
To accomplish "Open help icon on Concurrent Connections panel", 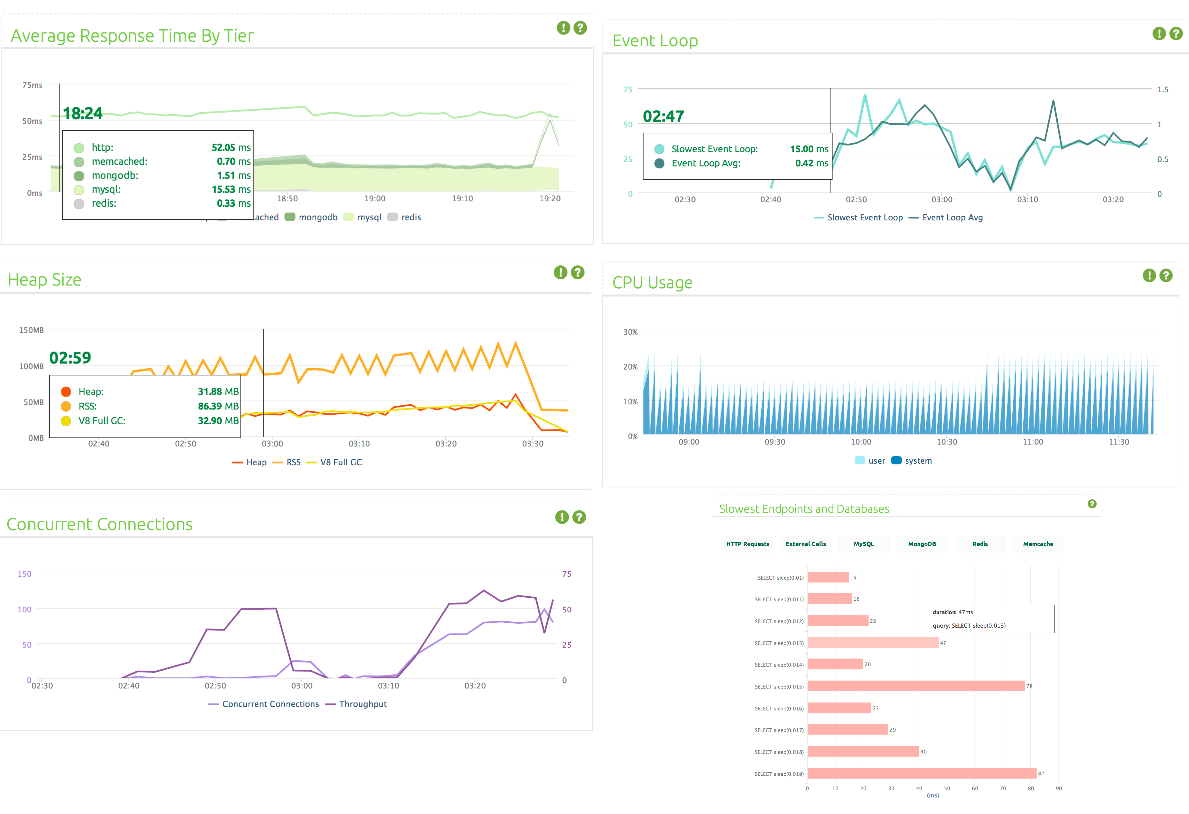I will point(579,517).
